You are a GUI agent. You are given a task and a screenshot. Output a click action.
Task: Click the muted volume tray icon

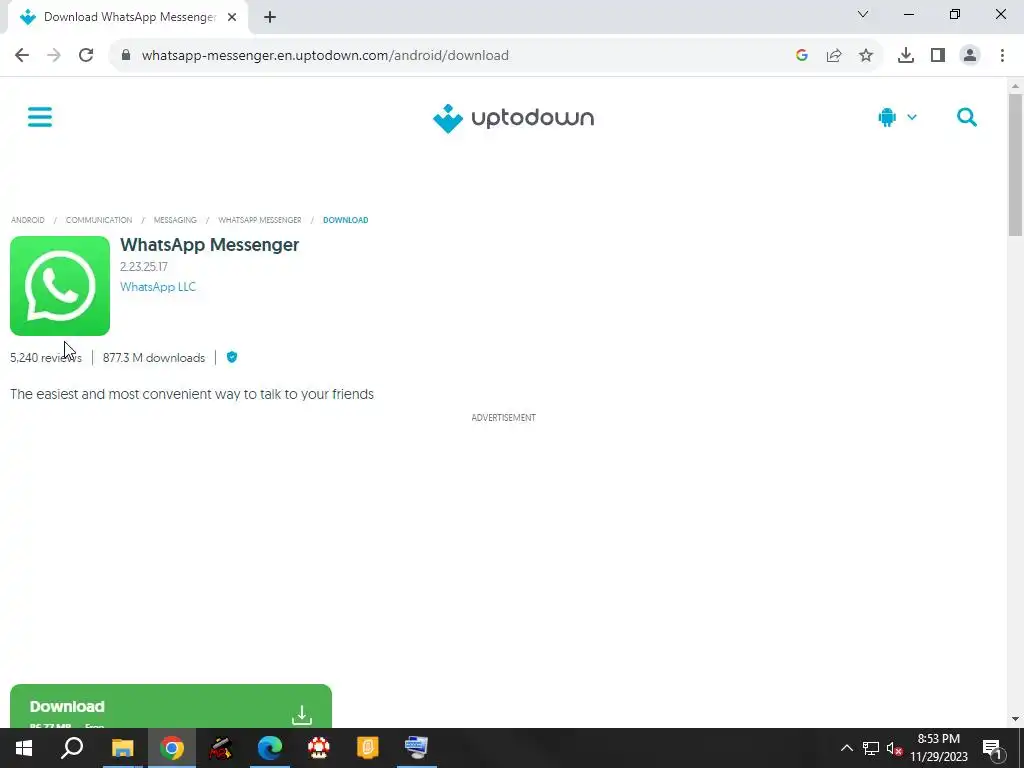[x=894, y=748]
